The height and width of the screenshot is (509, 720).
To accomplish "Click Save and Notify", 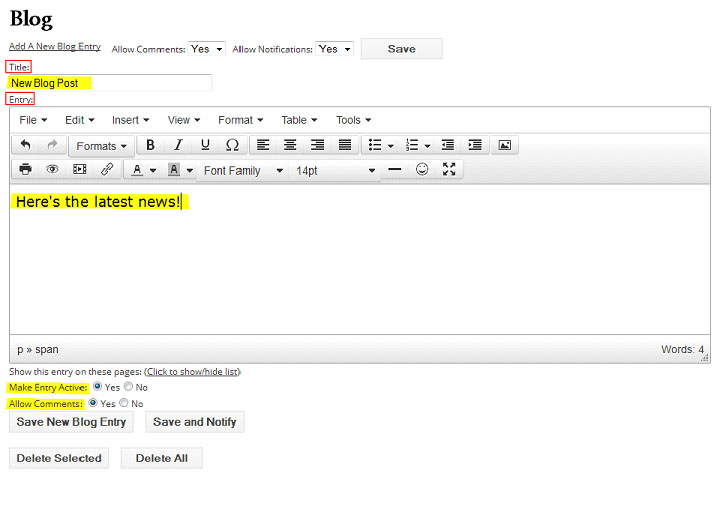I will [195, 422].
